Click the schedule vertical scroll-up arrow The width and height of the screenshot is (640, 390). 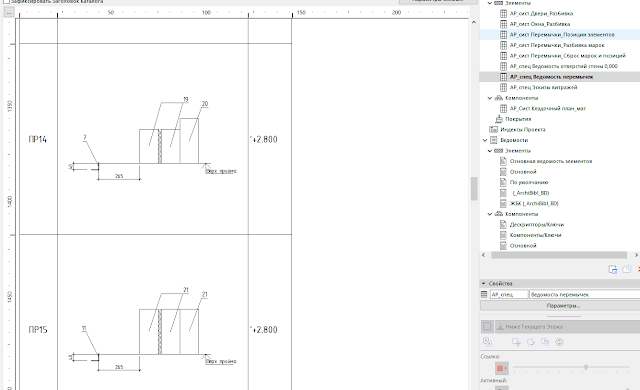coord(474,22)
